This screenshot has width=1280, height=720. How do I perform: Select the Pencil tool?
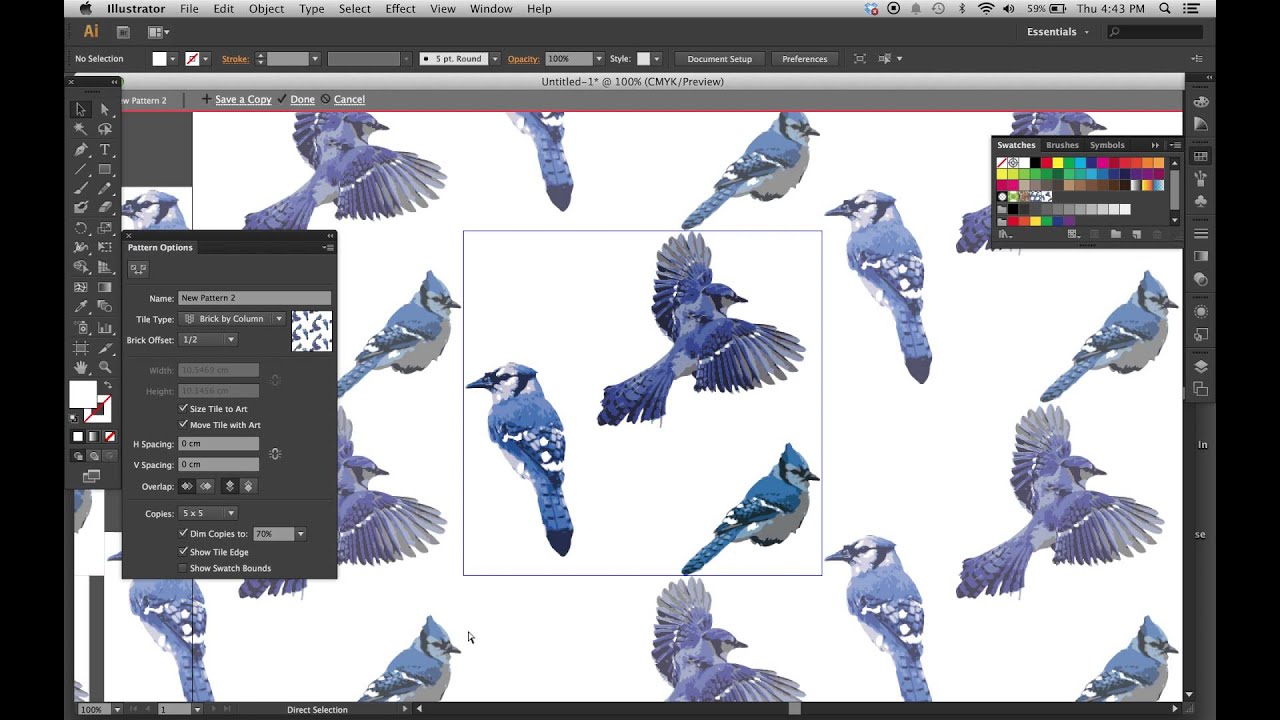104,188
